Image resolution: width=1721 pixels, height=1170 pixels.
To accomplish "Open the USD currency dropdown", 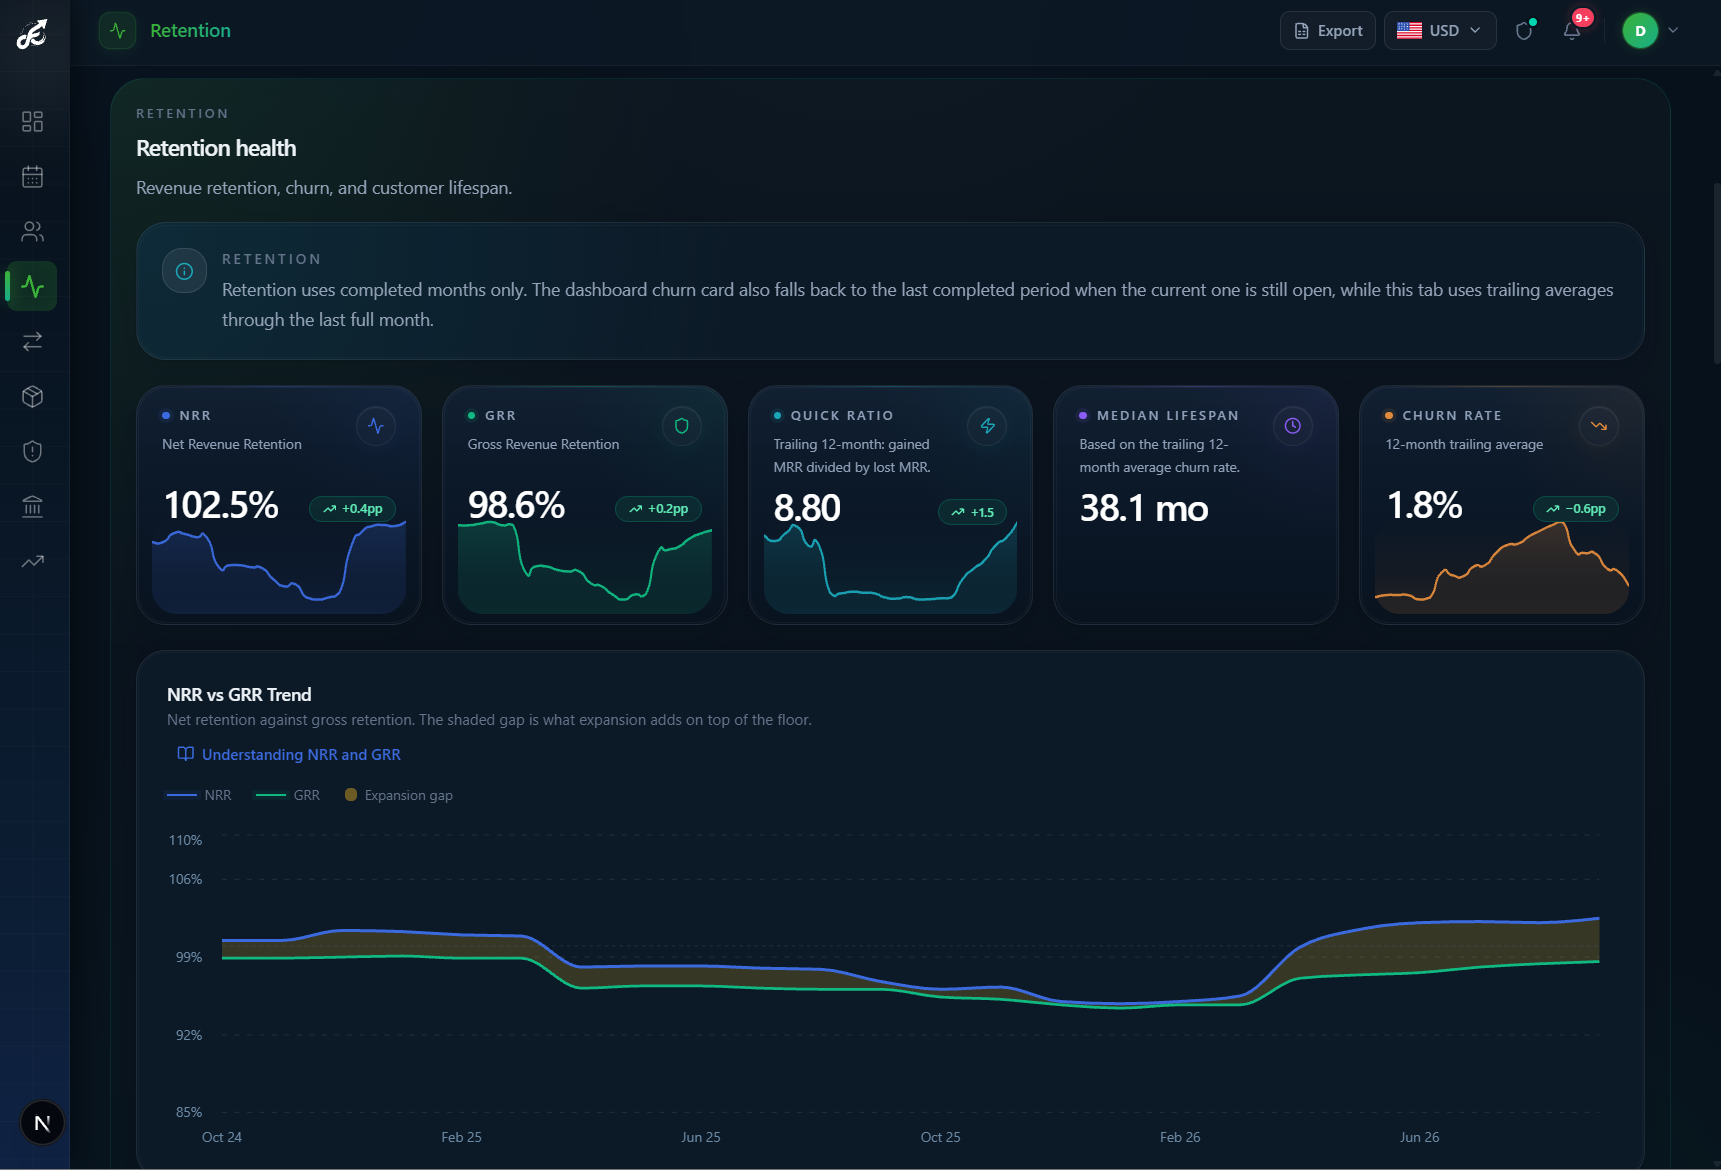I will coord(1440,31).
